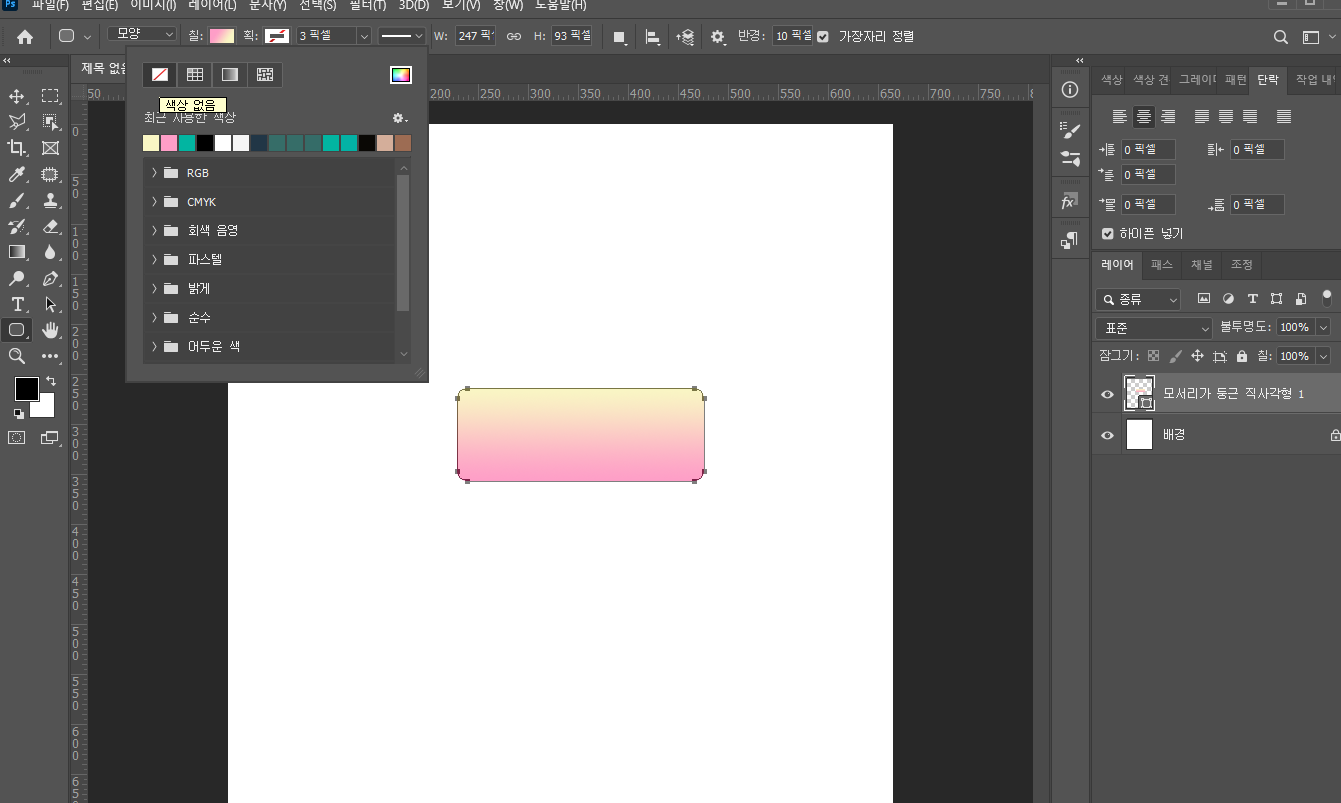Select the Crop tool

(17, 148)
